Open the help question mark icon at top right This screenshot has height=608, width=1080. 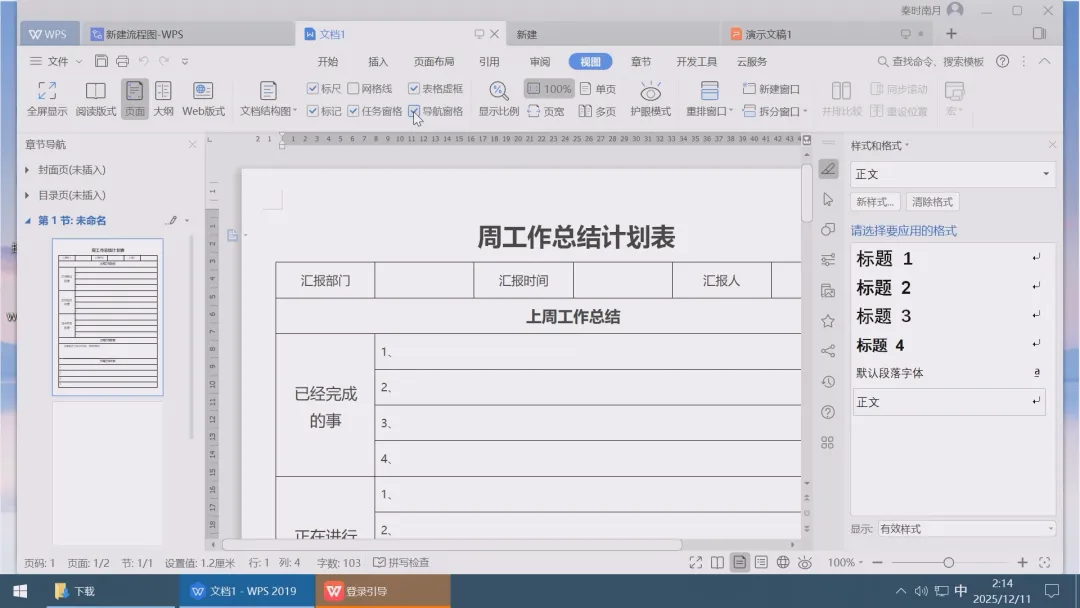click(1002, 61)
